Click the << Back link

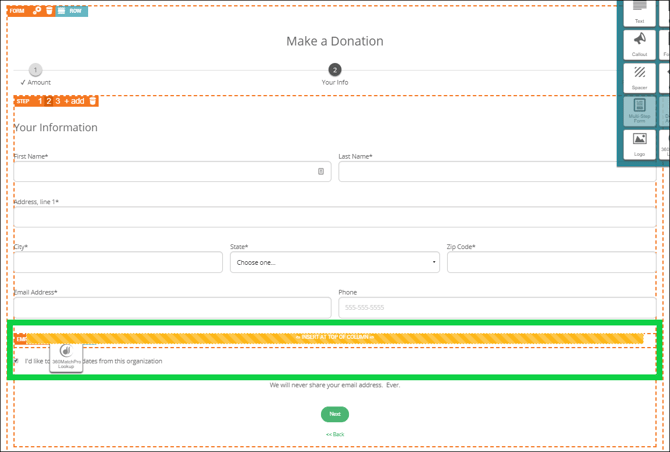(334, 434)
